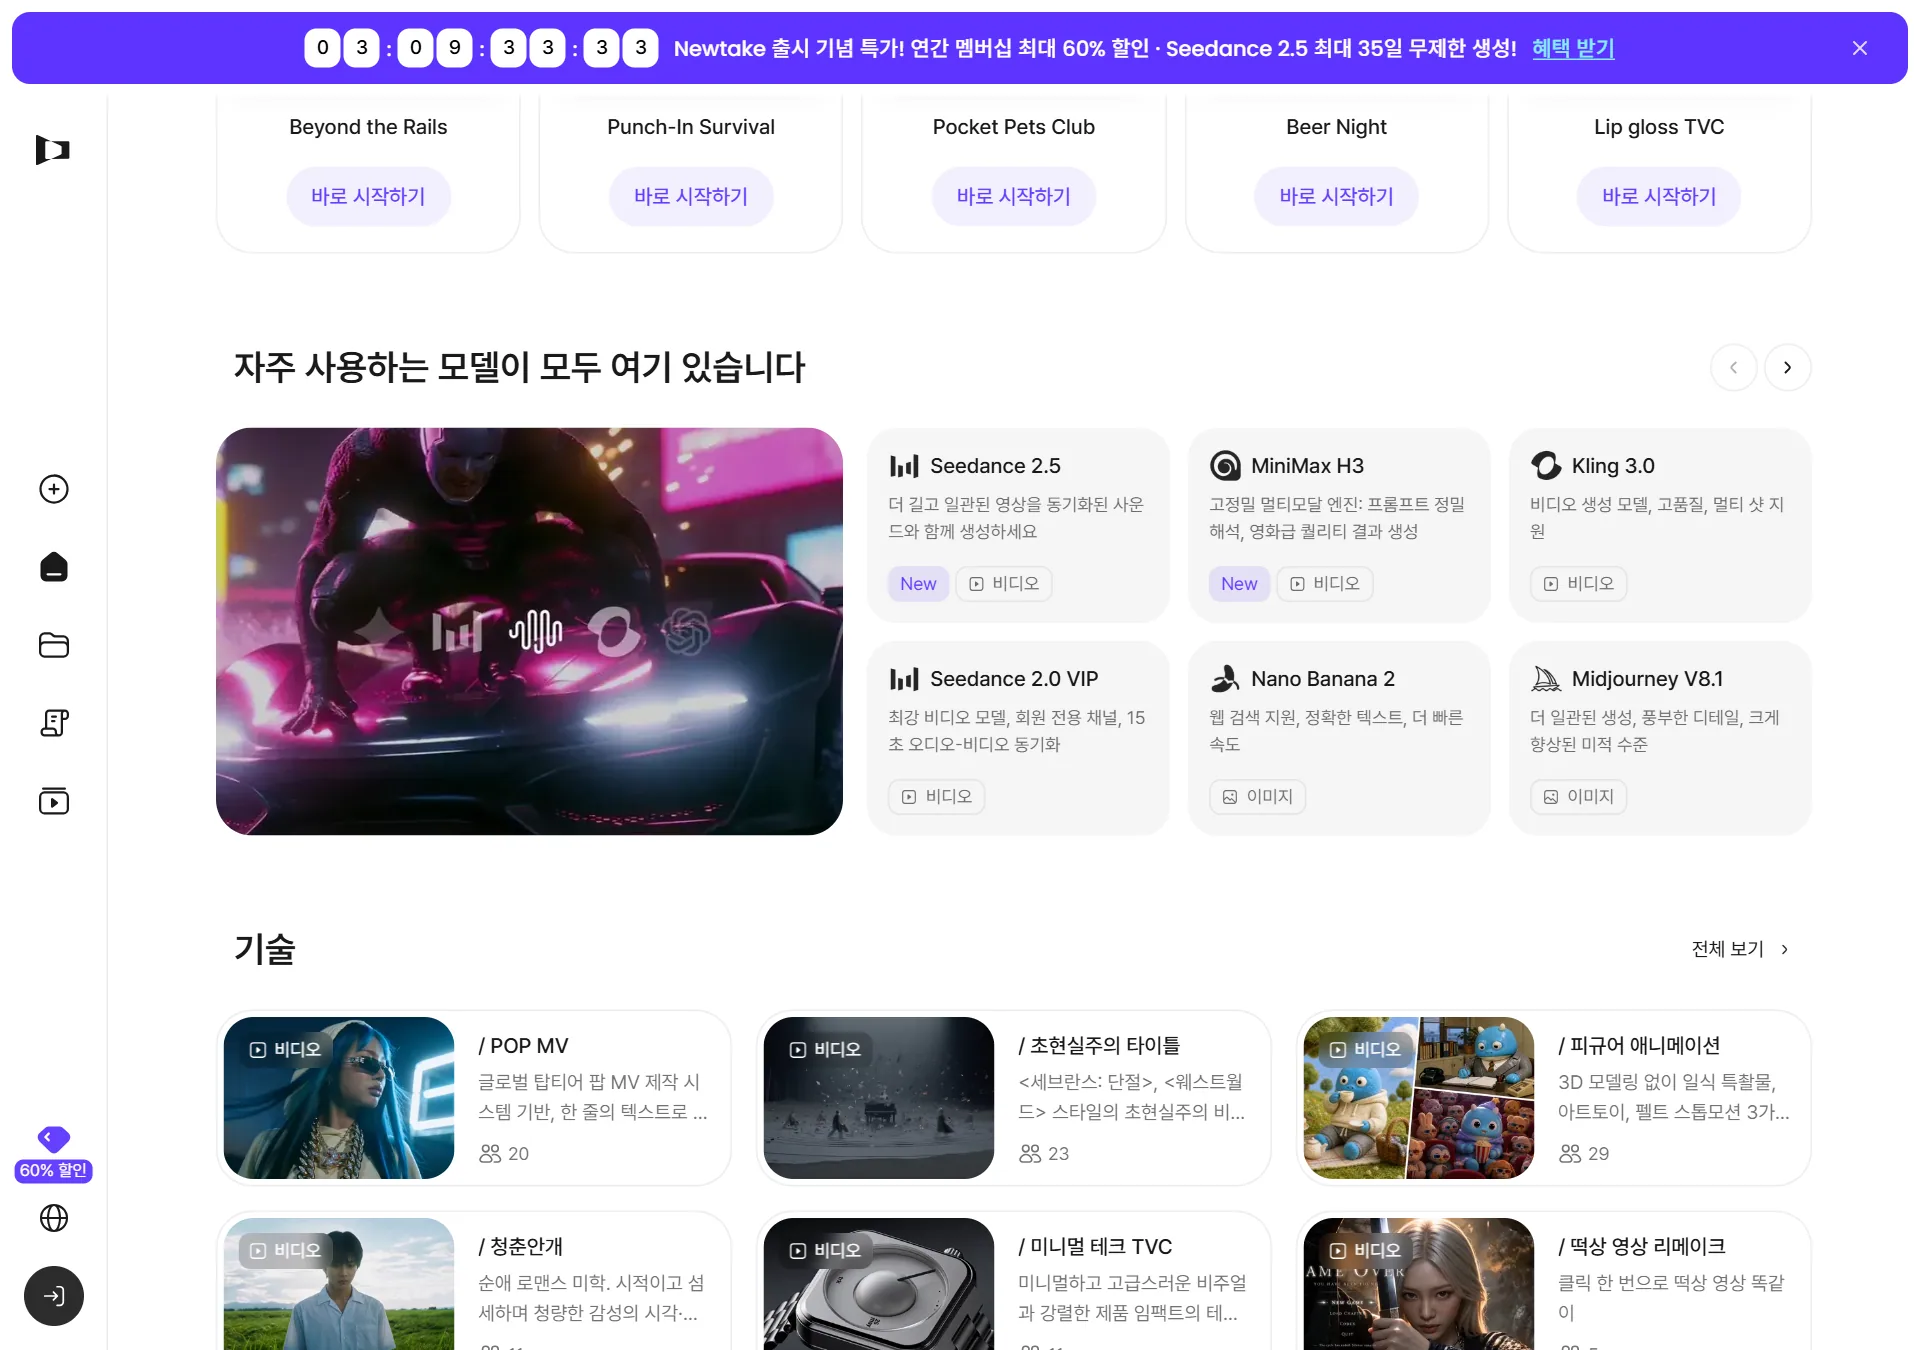This screenshot has width=1920, height=1350.
Task: Click the plus create icon in sidebar
Action: coord(54,489)
